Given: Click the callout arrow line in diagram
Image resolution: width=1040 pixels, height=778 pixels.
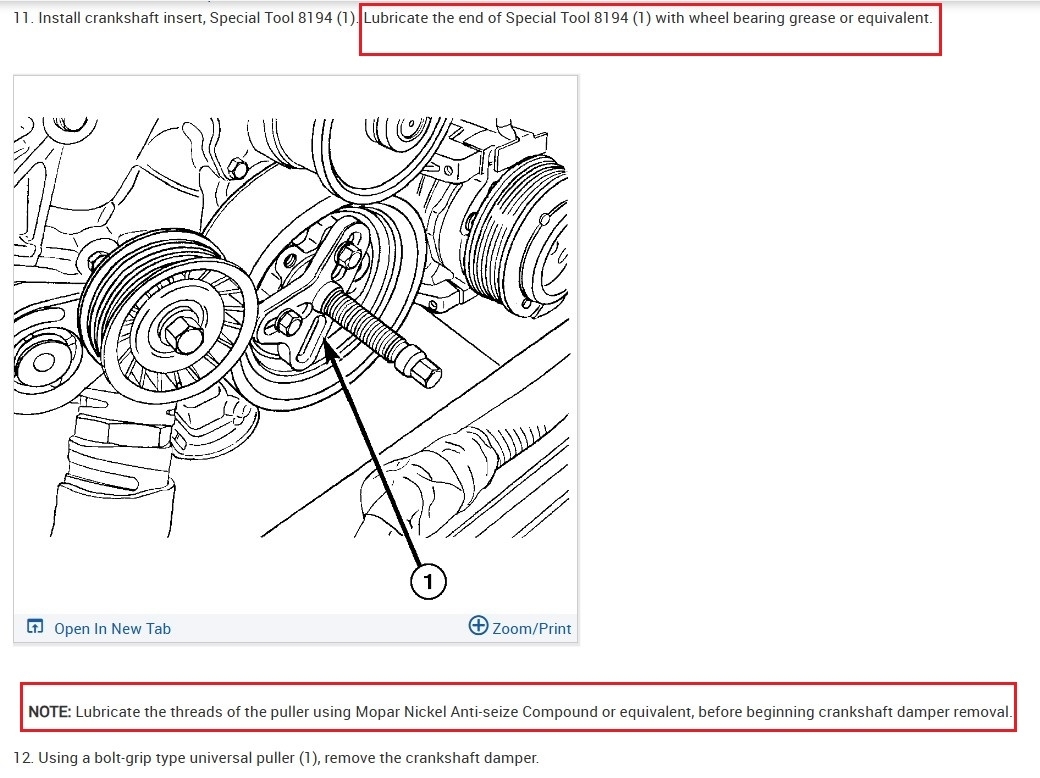Looking at the screenshot, I should click(374, 457).
